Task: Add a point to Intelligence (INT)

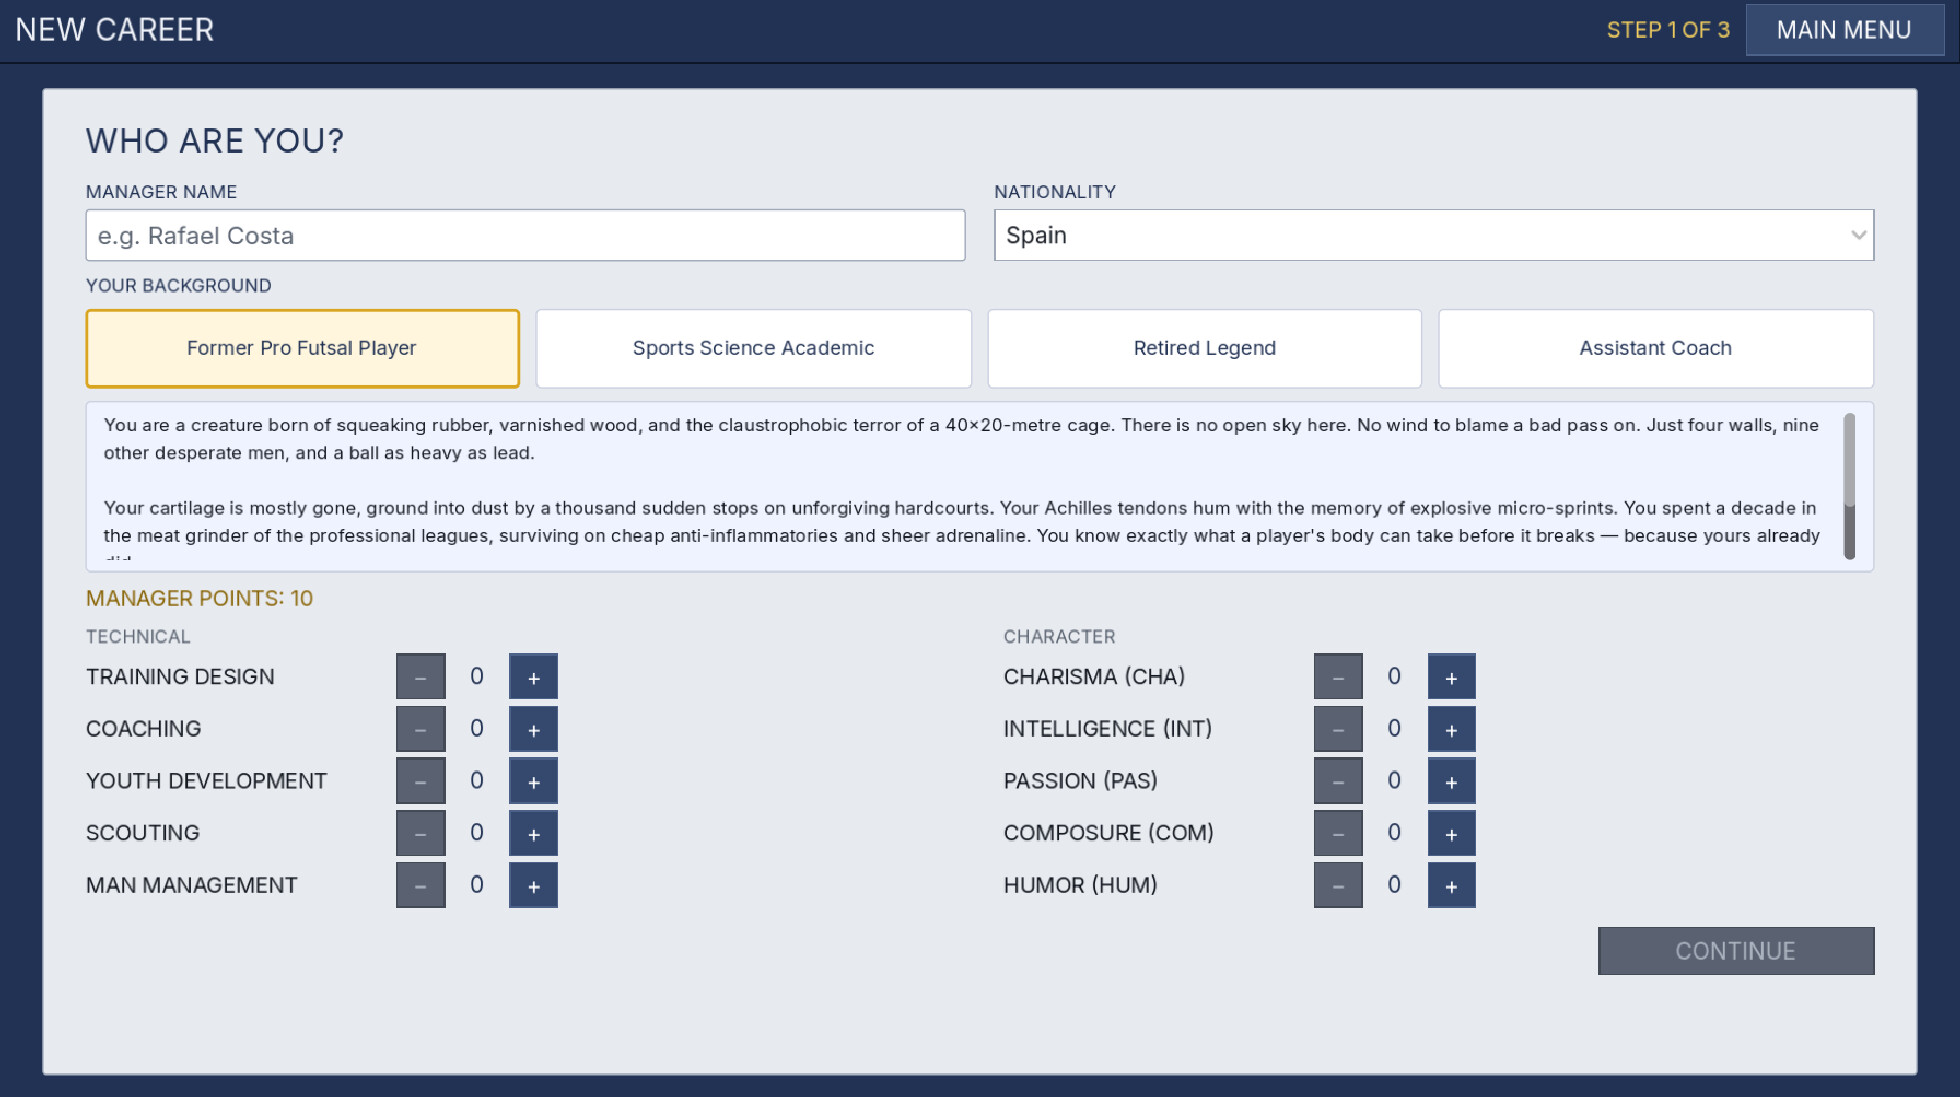Action: tap(1451, 729)
